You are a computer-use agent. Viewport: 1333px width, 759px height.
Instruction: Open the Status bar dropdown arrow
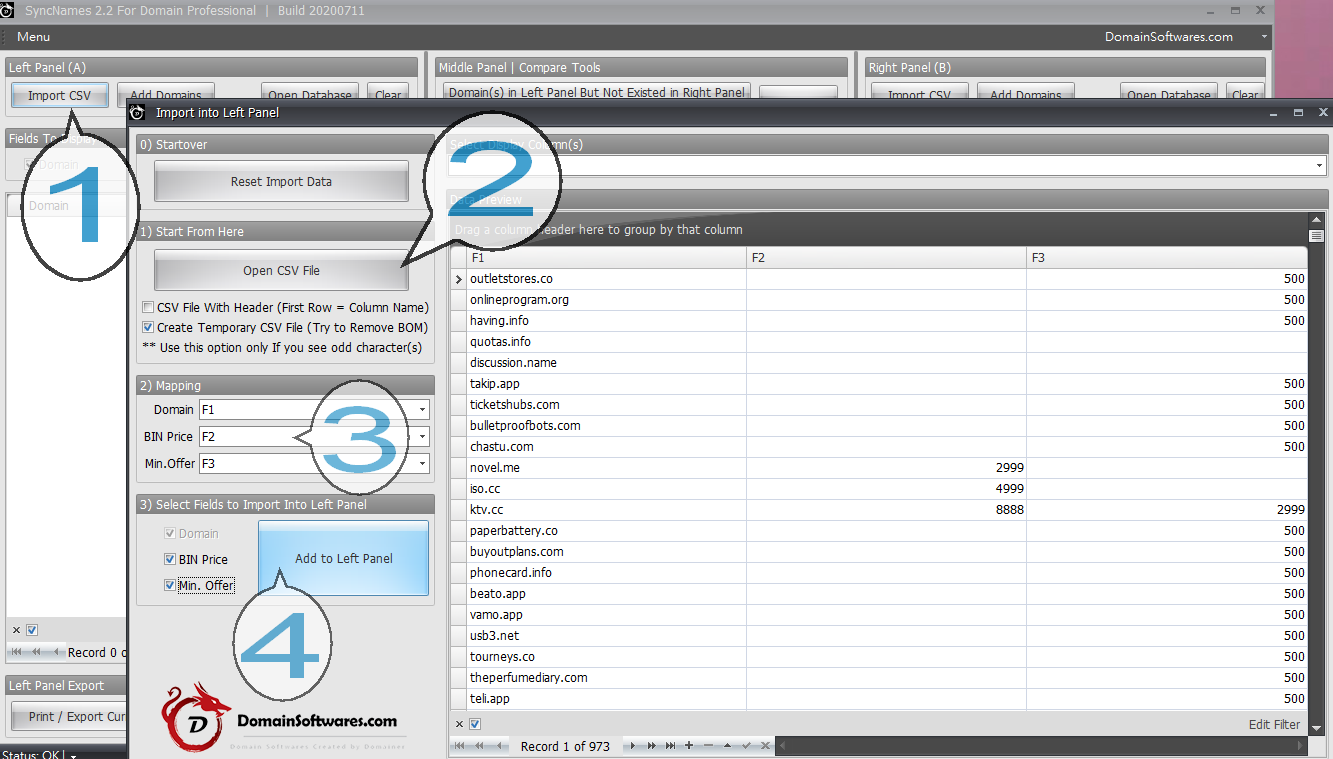tap(72, 755)
